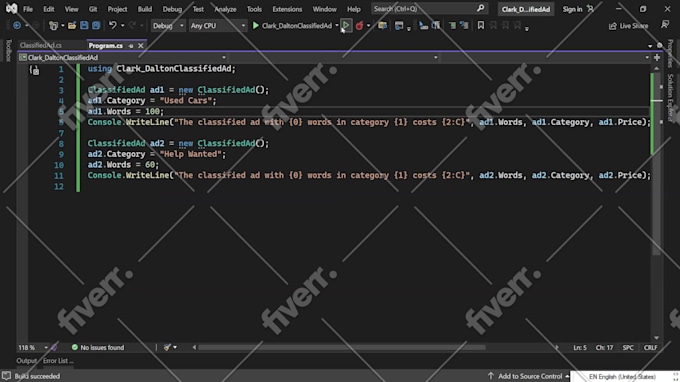
Task: Click the Search (Ctrl+Q) box
Action: point(429,9)
